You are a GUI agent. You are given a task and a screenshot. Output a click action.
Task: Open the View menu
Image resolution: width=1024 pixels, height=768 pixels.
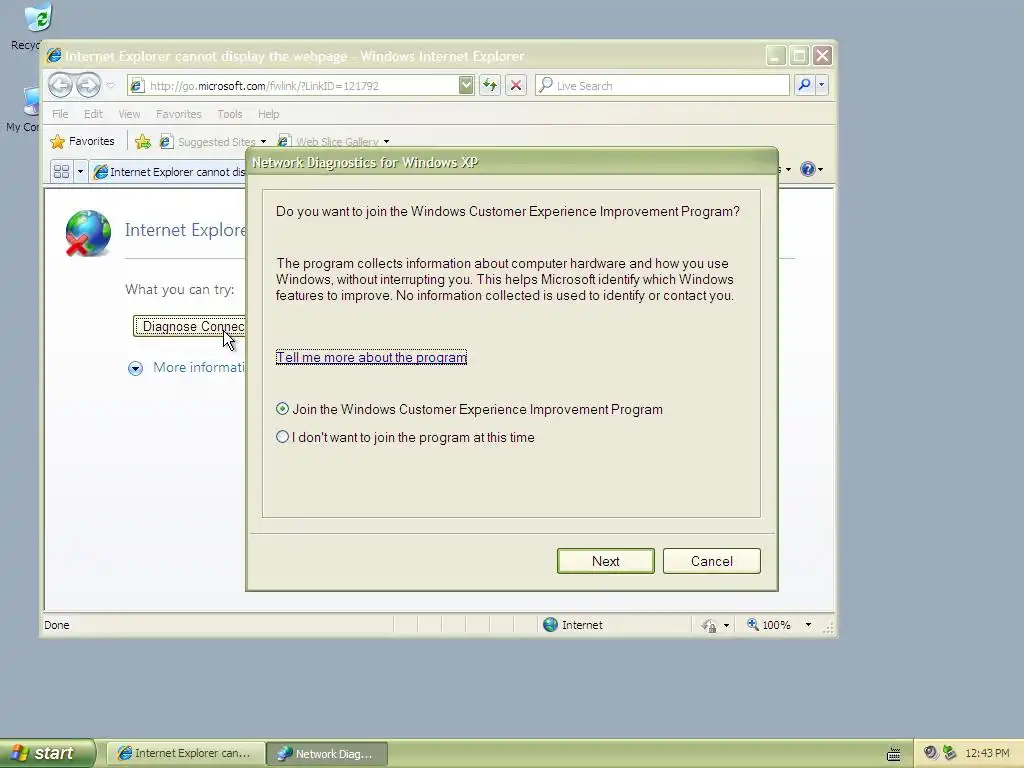(x=129, y=114)
